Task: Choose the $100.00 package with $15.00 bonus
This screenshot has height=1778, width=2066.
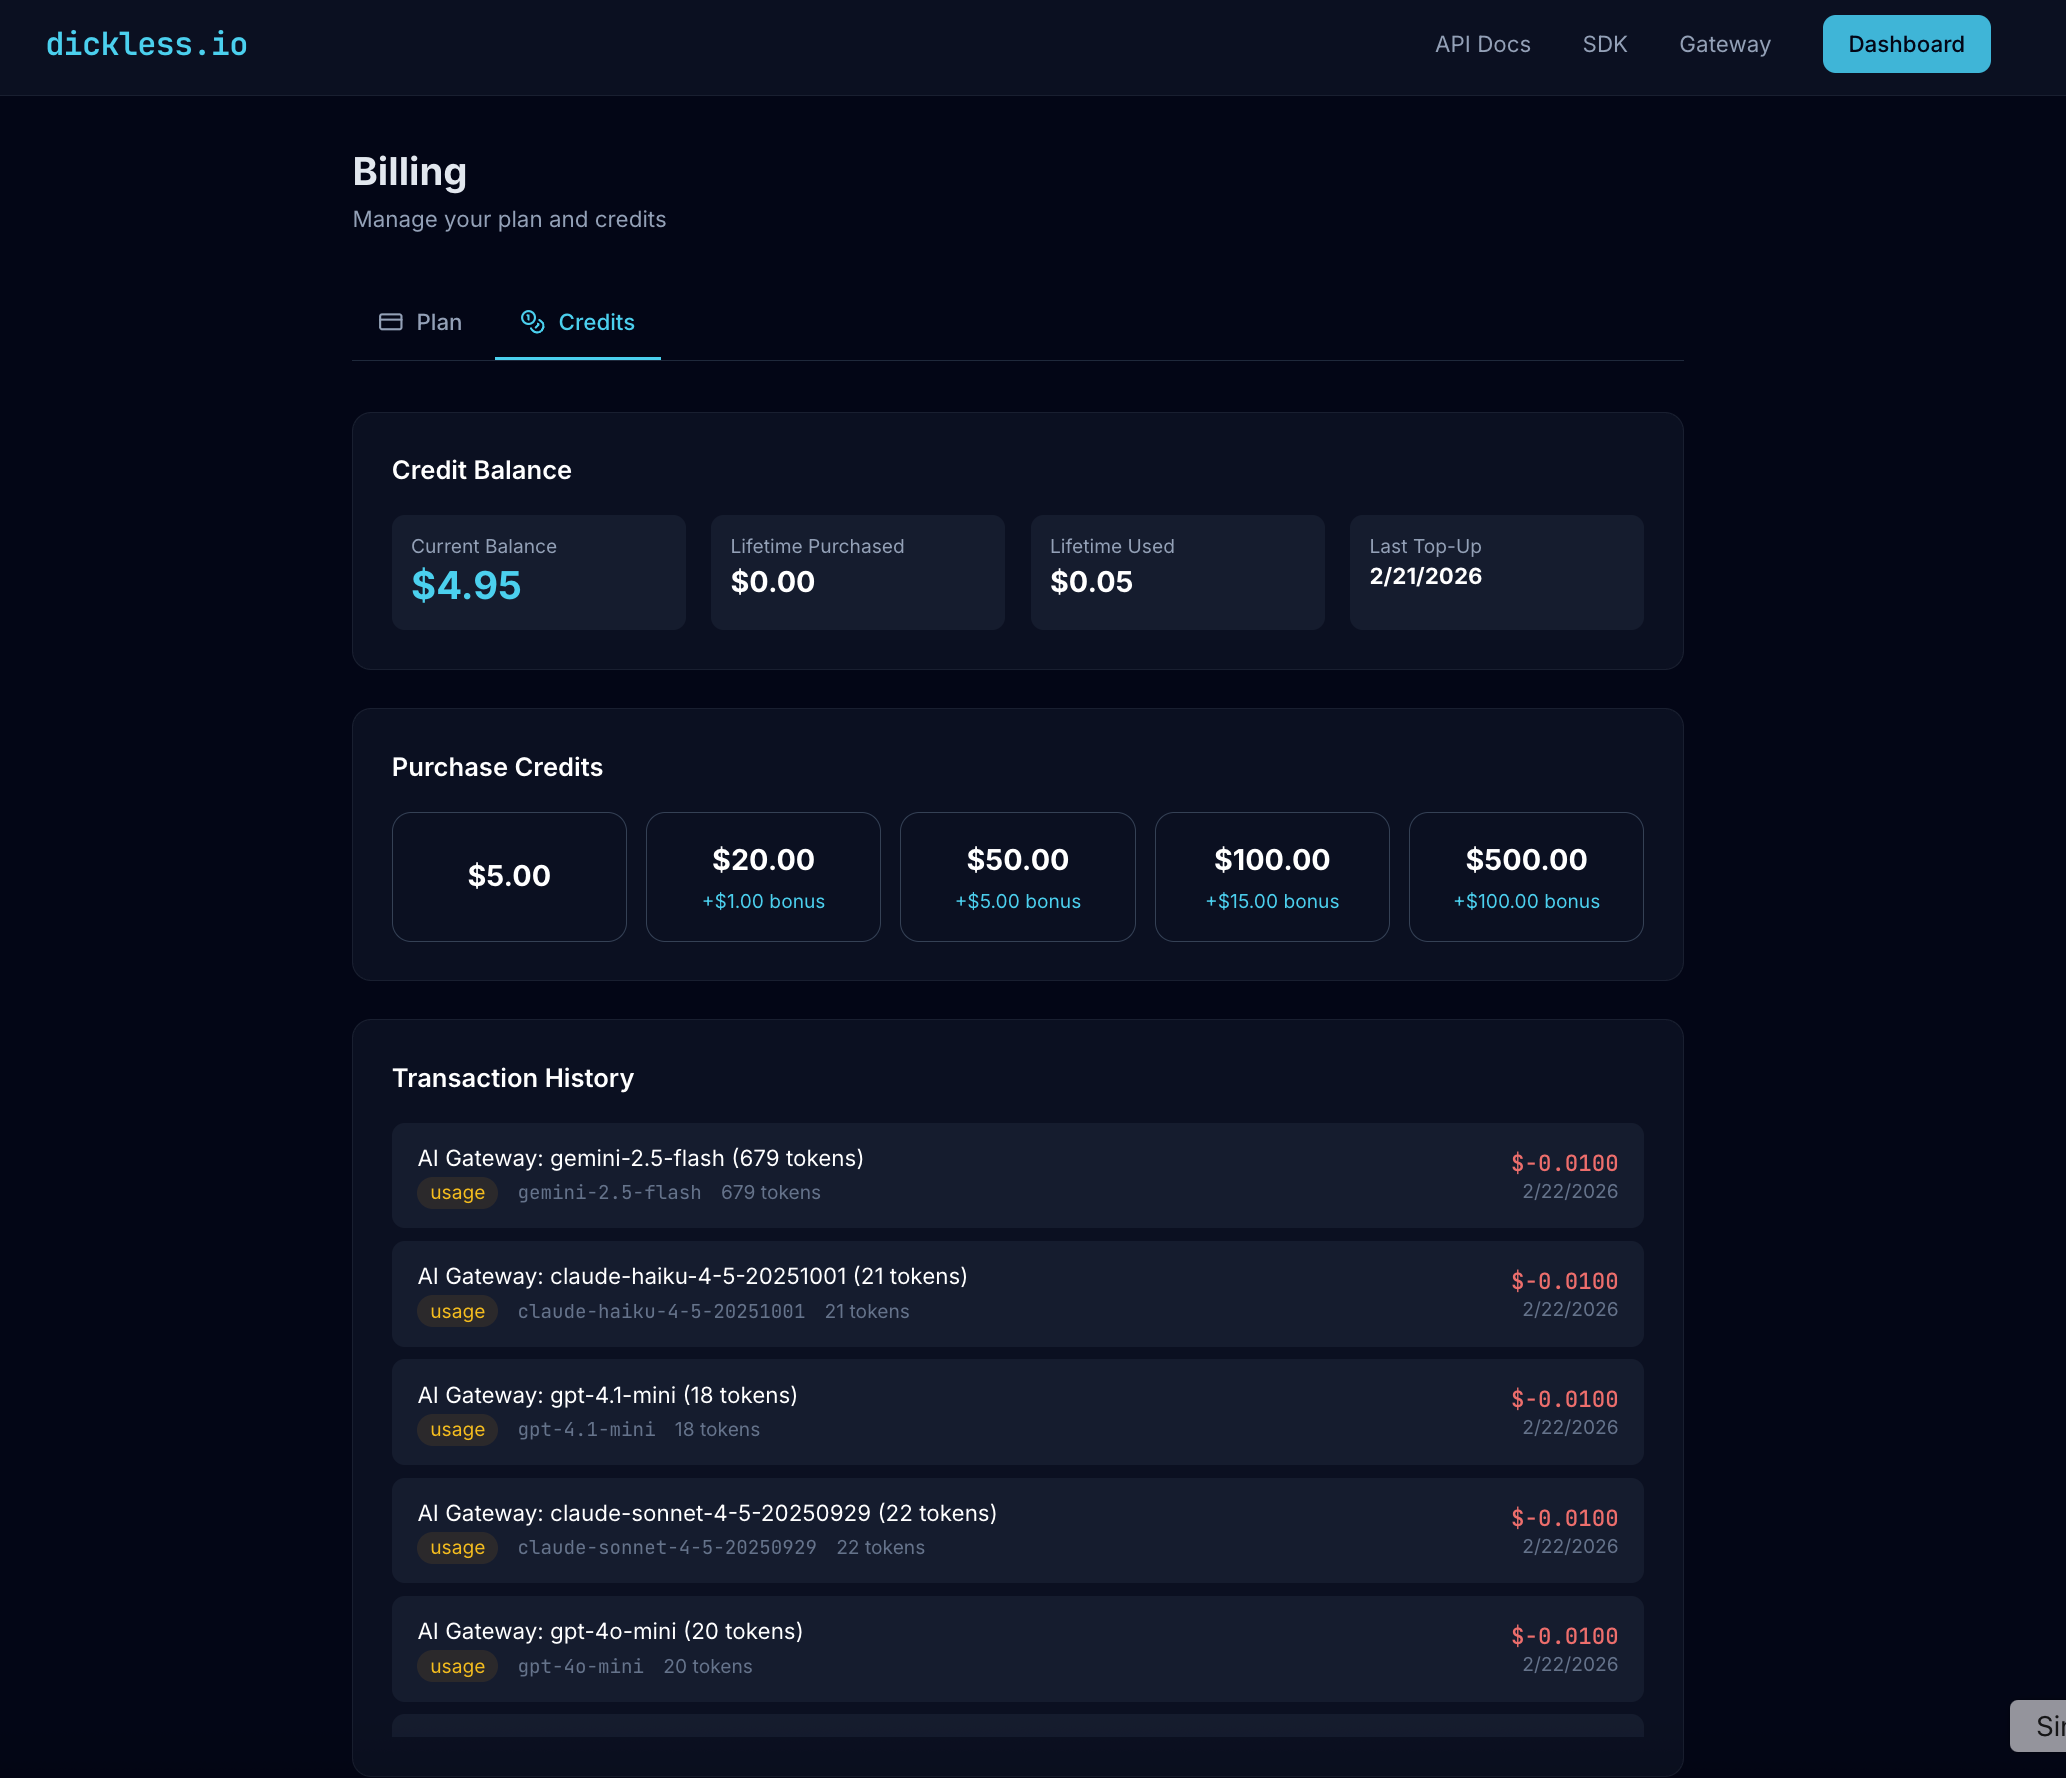Action: [x=1271, y=876]
